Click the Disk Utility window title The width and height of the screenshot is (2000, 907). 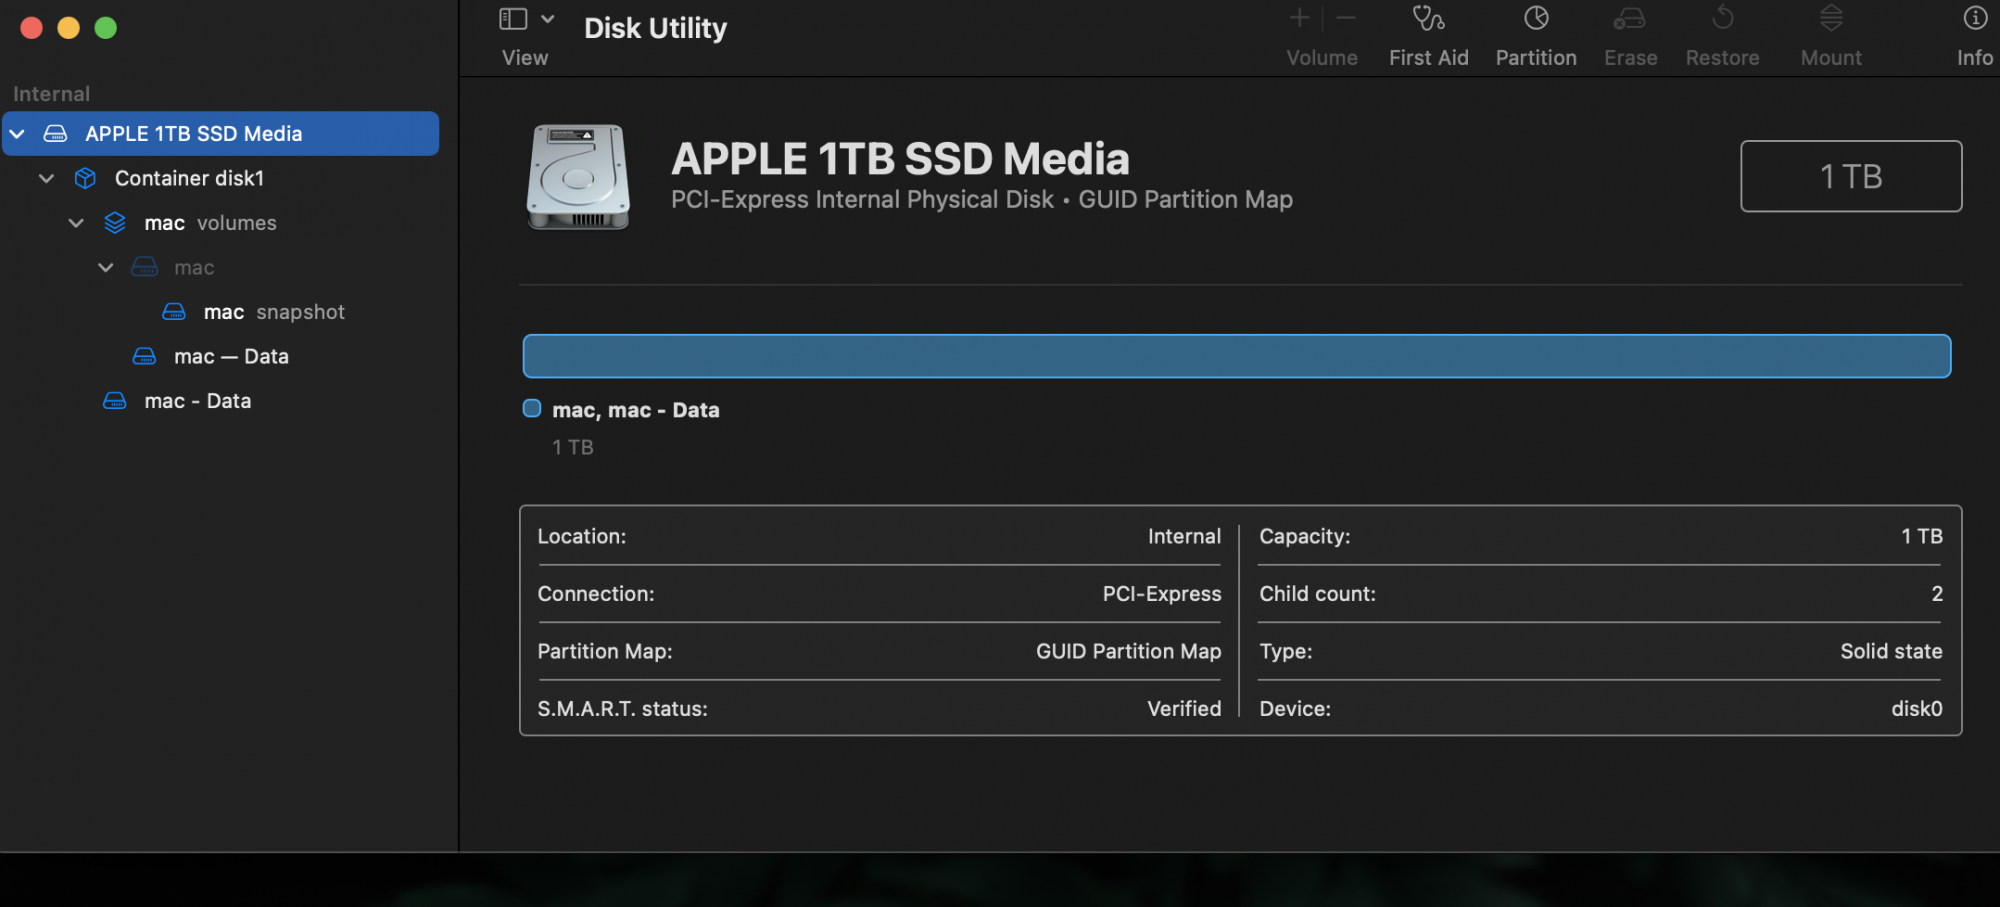[655, 28]
